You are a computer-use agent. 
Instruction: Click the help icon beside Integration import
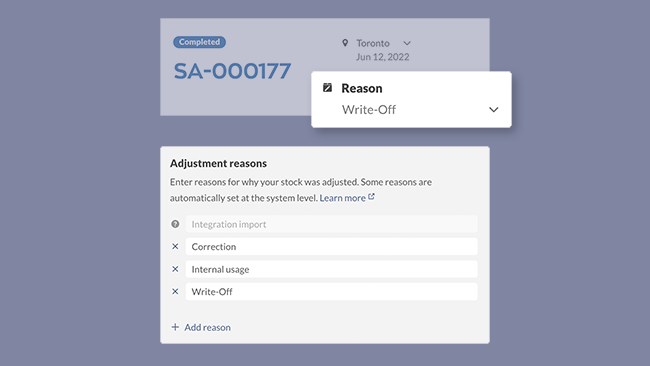[175, 224]
